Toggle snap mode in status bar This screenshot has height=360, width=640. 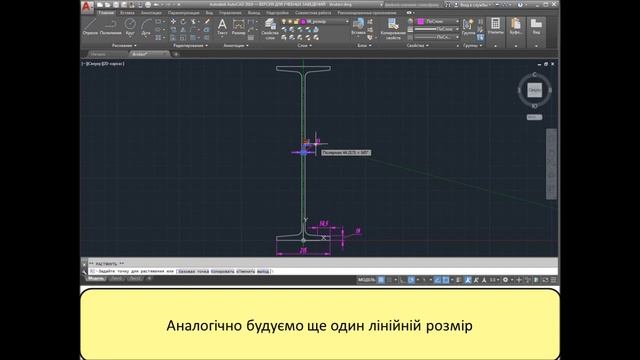pos(389,280)
